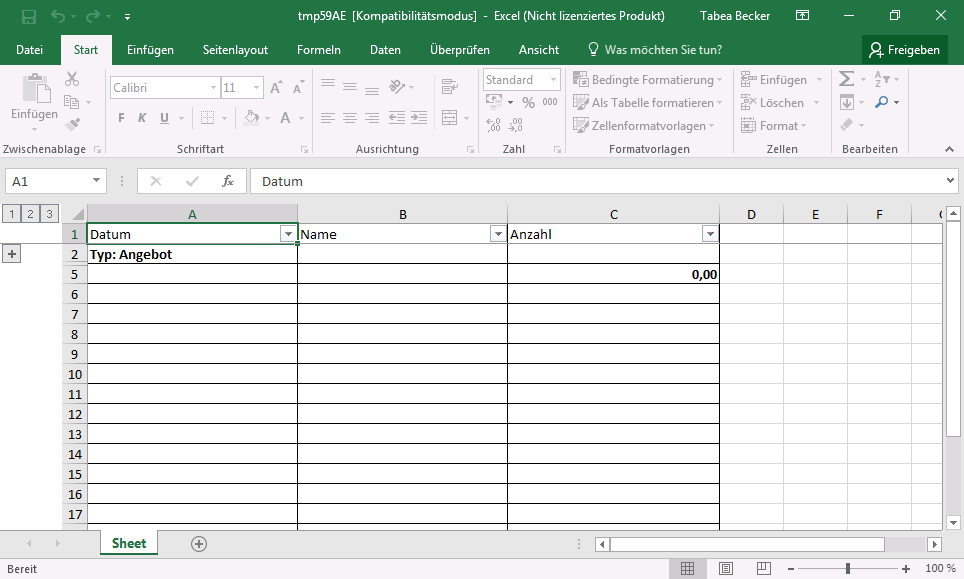Enable wrap text for the cell
The width and height of the screenshot is (964, 579).
coord(450,87)
